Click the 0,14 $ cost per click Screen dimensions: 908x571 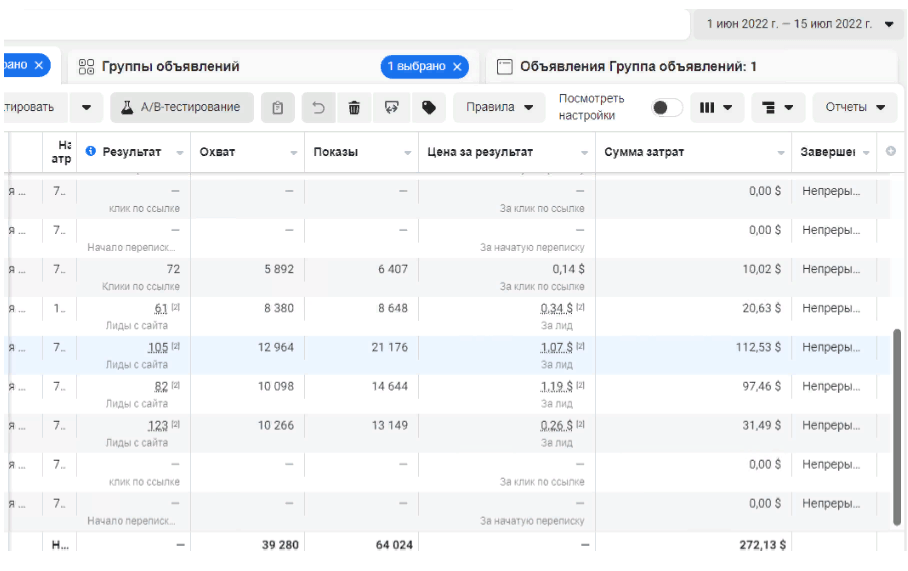click(568, 269)
